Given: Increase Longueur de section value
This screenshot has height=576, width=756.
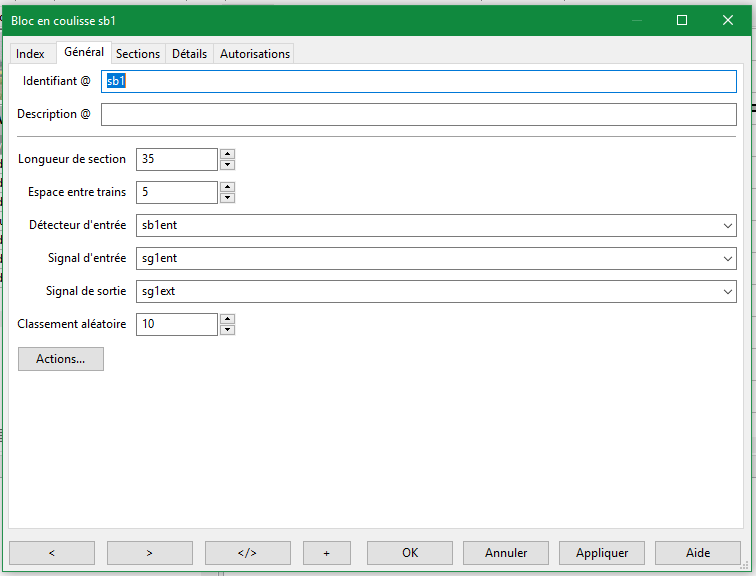Looking at the screenshot, I should click(228, 154).
